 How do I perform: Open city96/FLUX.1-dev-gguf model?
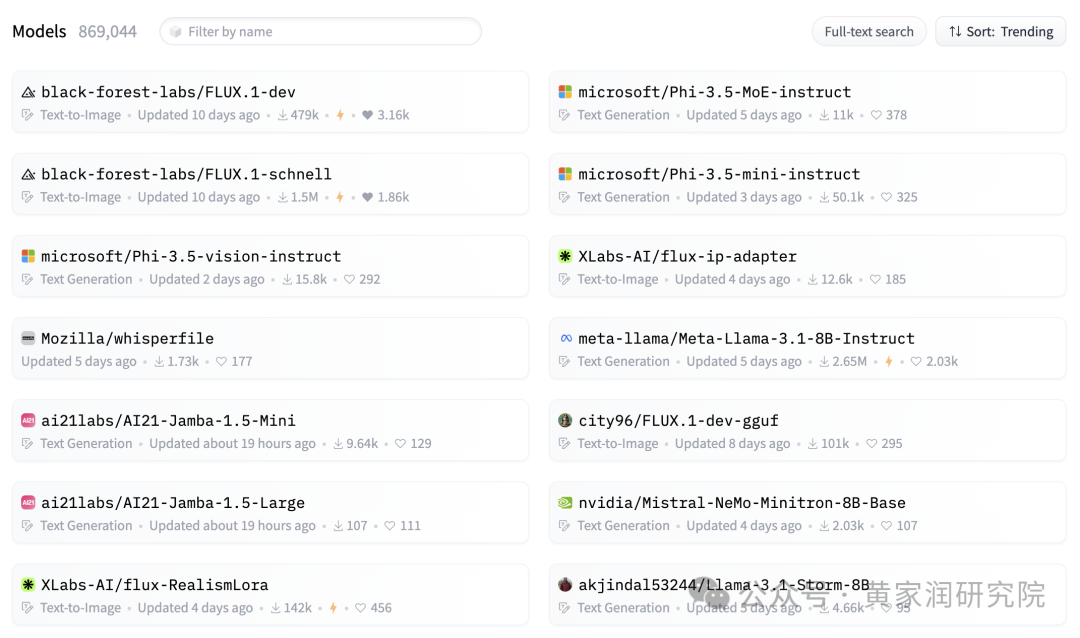678,420
